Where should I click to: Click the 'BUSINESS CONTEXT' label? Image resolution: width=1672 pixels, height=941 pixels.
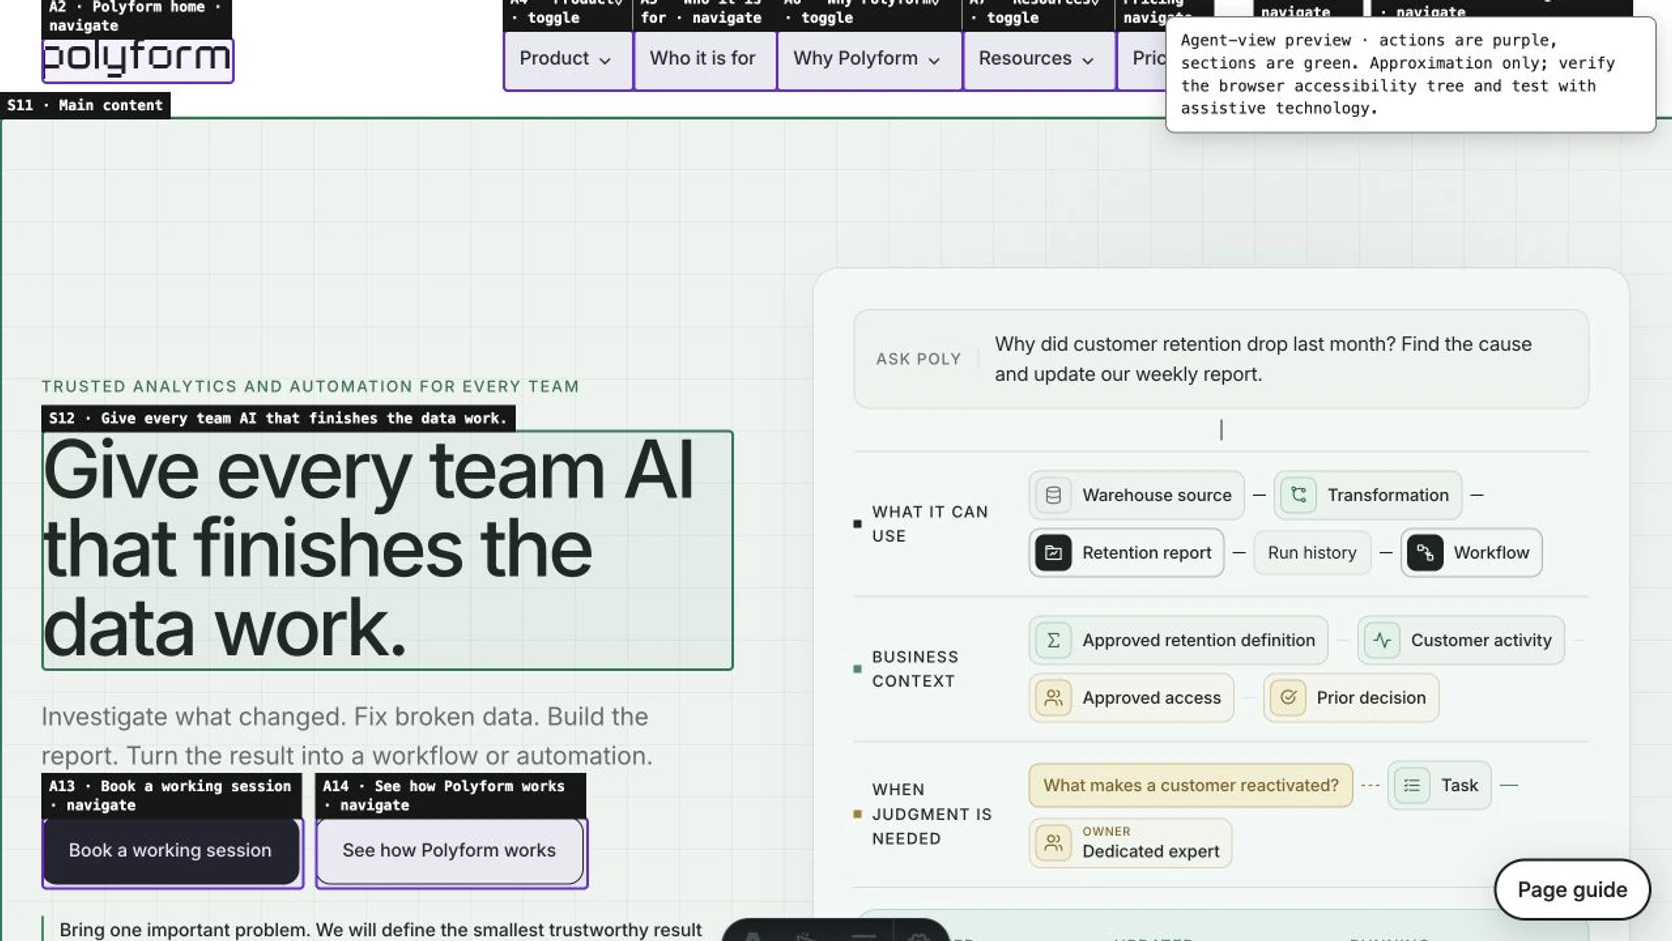click(915, 669)
